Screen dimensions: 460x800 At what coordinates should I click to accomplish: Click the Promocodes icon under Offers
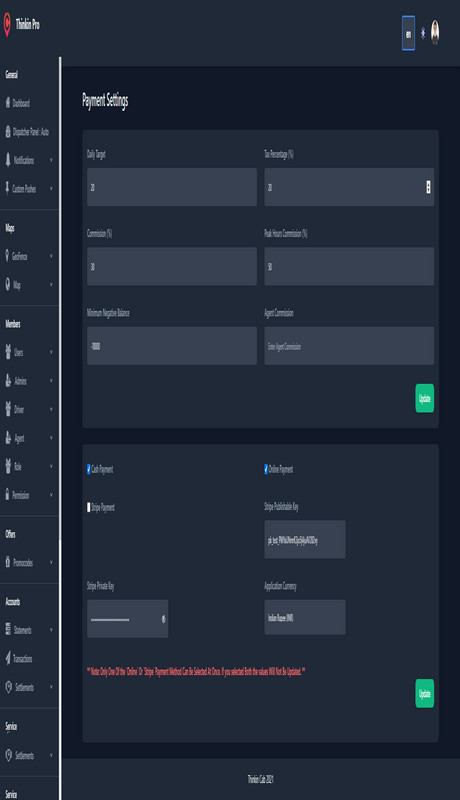[x=8, y=562]
